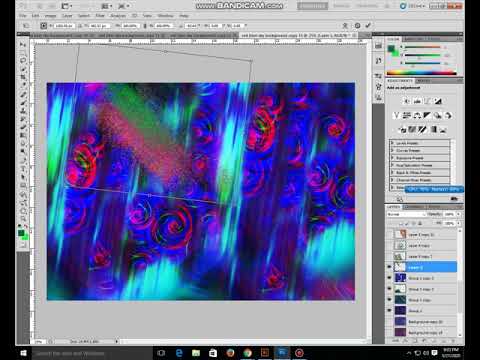This screenshot has width=480, height=360.
Task: Select the Move tool
Action: tap(23, 44)
